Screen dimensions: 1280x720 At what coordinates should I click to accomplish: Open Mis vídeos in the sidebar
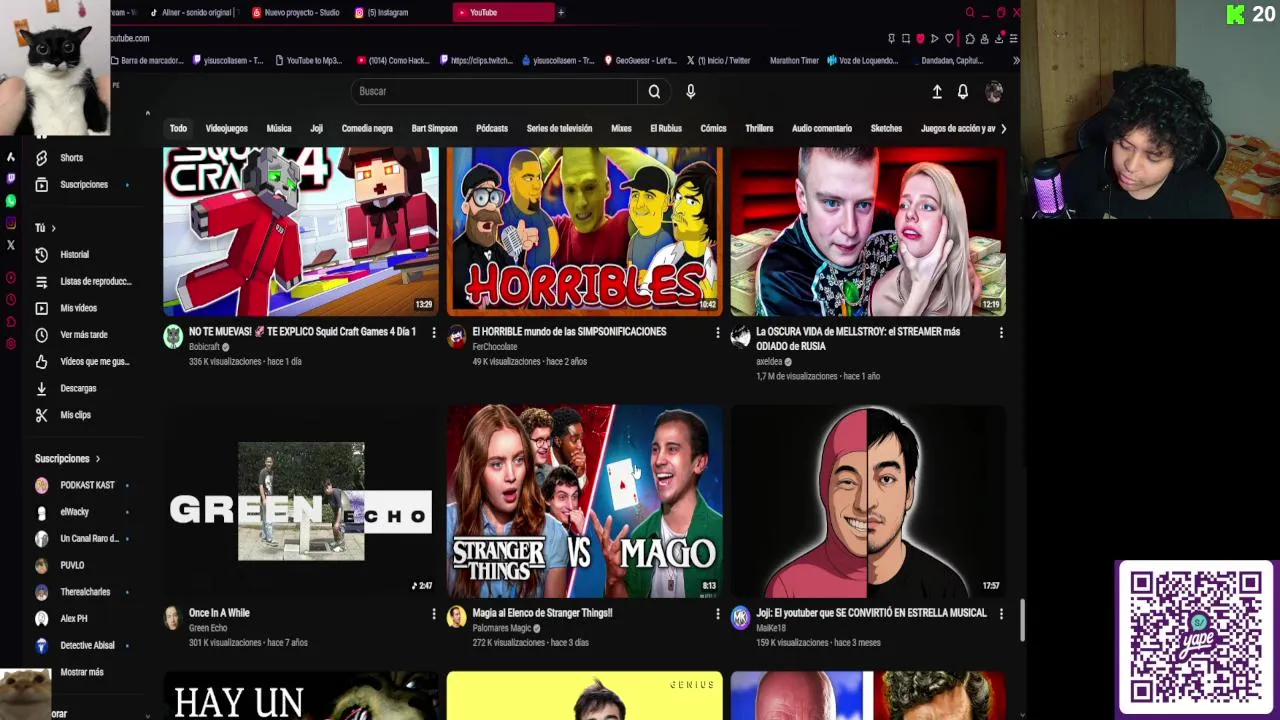click(x=80, y=308)
